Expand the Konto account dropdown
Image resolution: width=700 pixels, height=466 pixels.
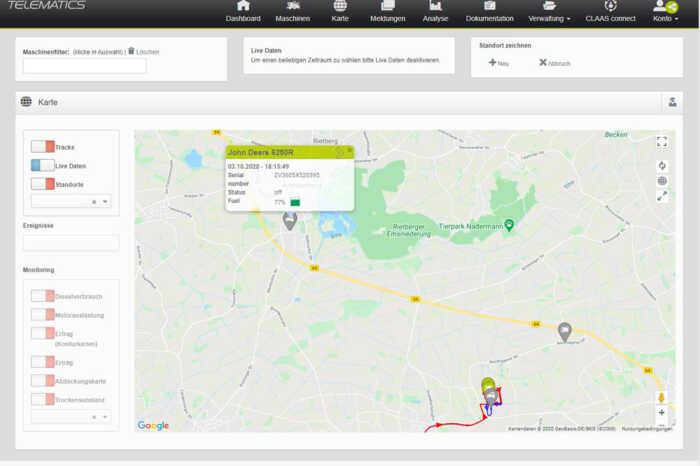[665, 12]
